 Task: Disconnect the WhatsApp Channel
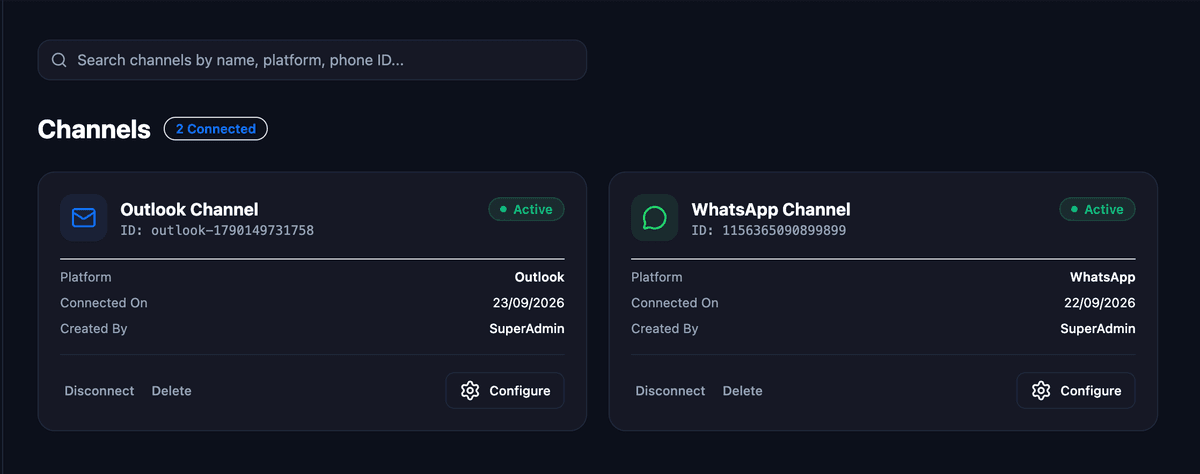(670, 391)
